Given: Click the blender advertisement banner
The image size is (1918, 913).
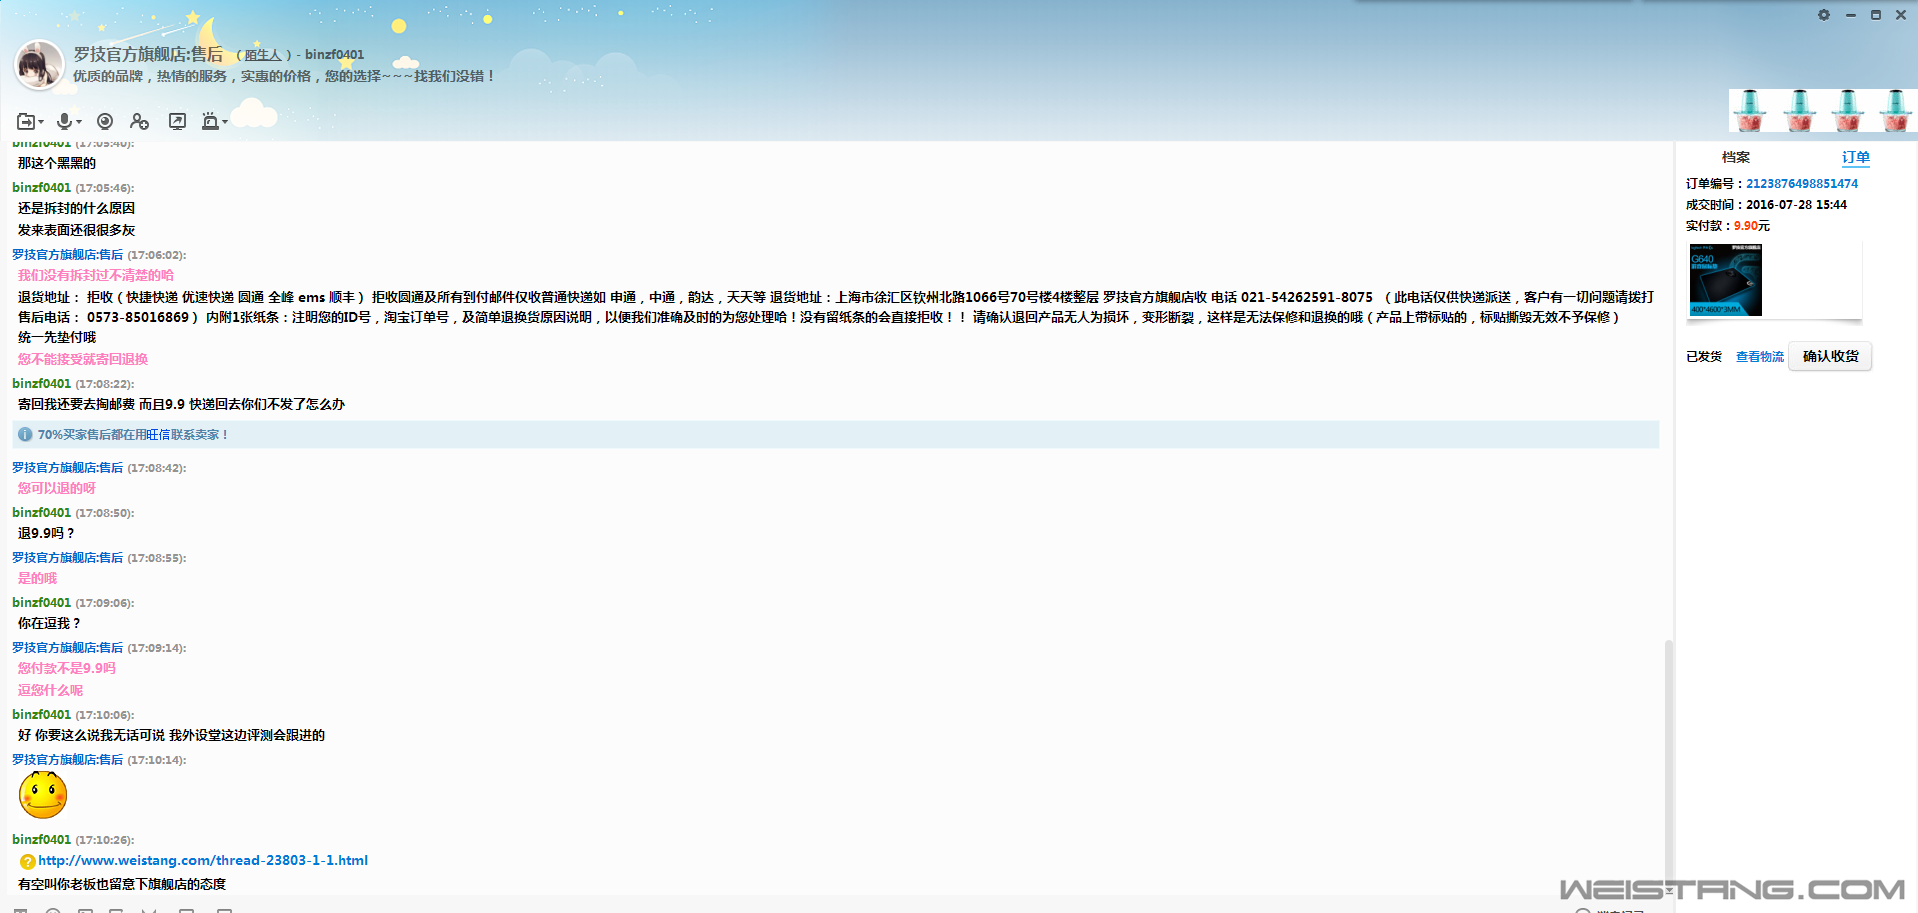Looking at the screenshot, I should tap(1822, 110).
